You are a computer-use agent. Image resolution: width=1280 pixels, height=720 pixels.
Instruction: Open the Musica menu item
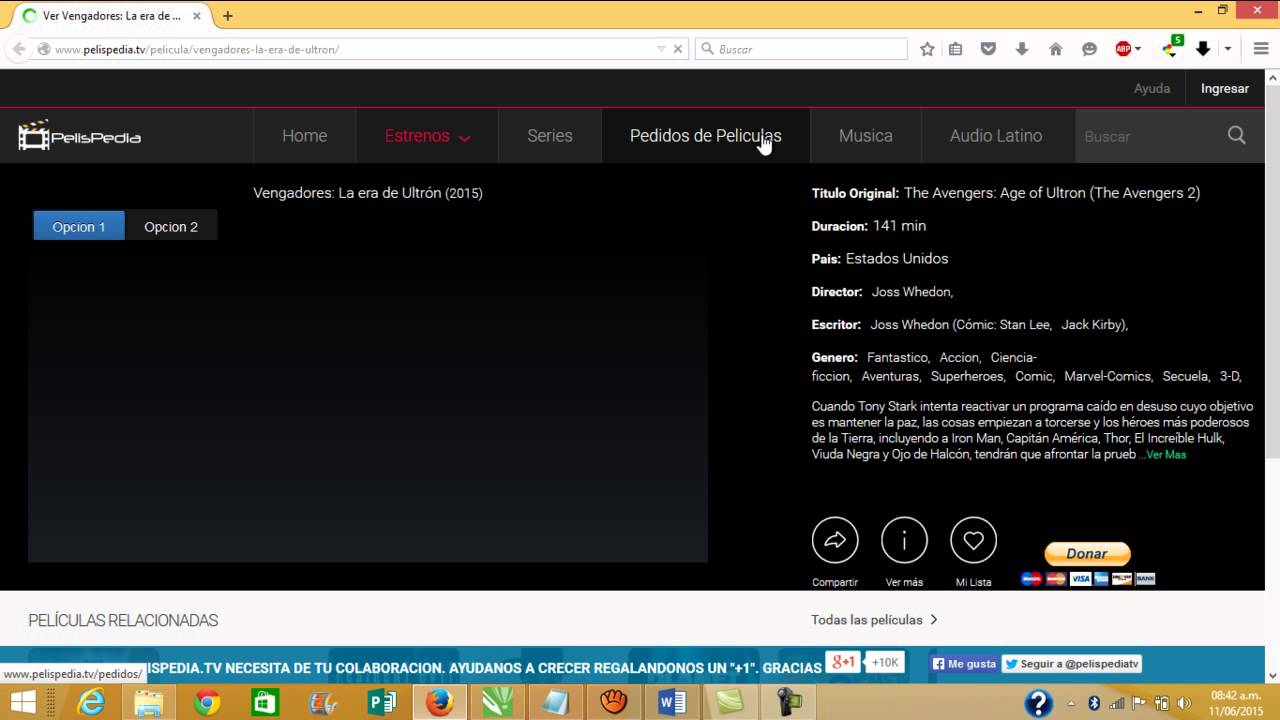coord(866,135)
